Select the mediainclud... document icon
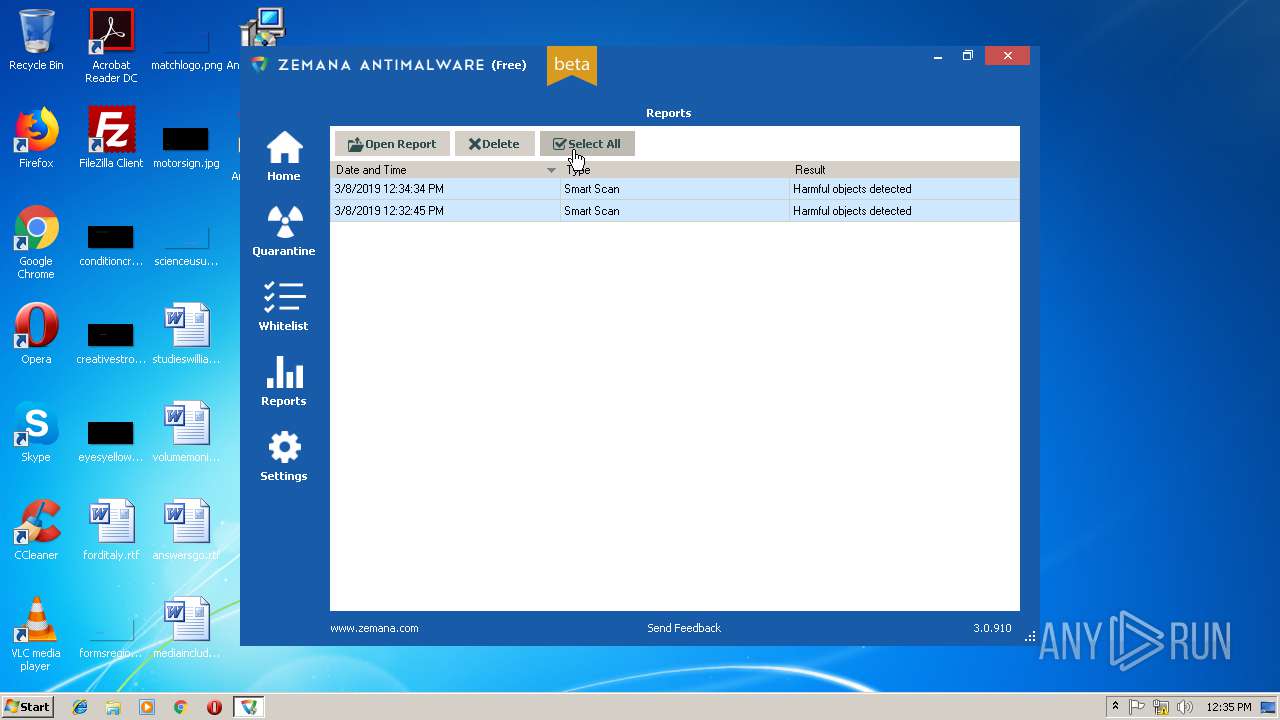 pyautogui.click(x=186, y=629)
